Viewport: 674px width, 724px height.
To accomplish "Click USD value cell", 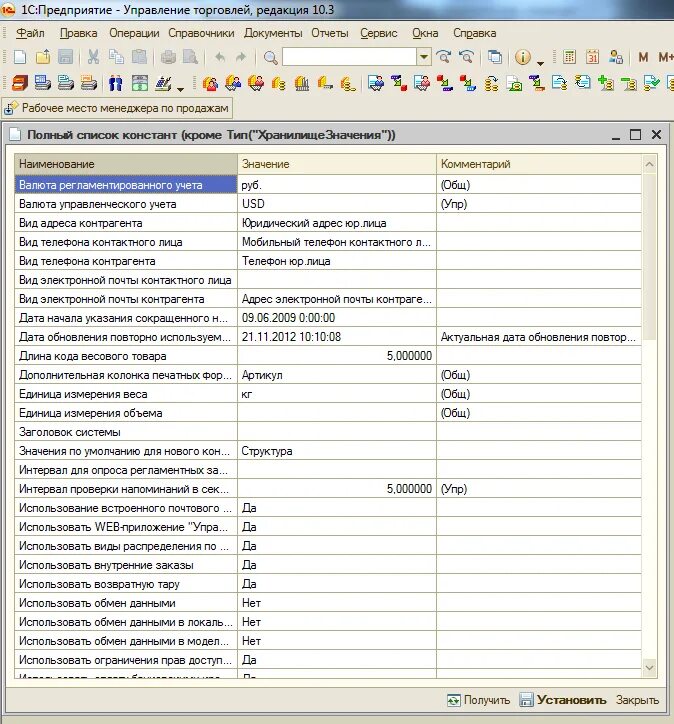I will click(x=337, y=204).
